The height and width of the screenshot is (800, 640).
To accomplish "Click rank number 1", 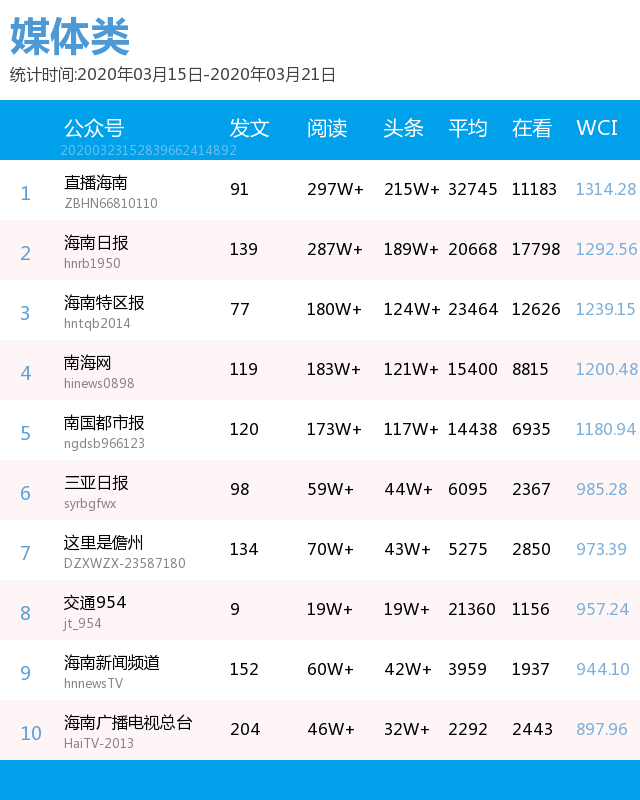I will coord(26,193).
